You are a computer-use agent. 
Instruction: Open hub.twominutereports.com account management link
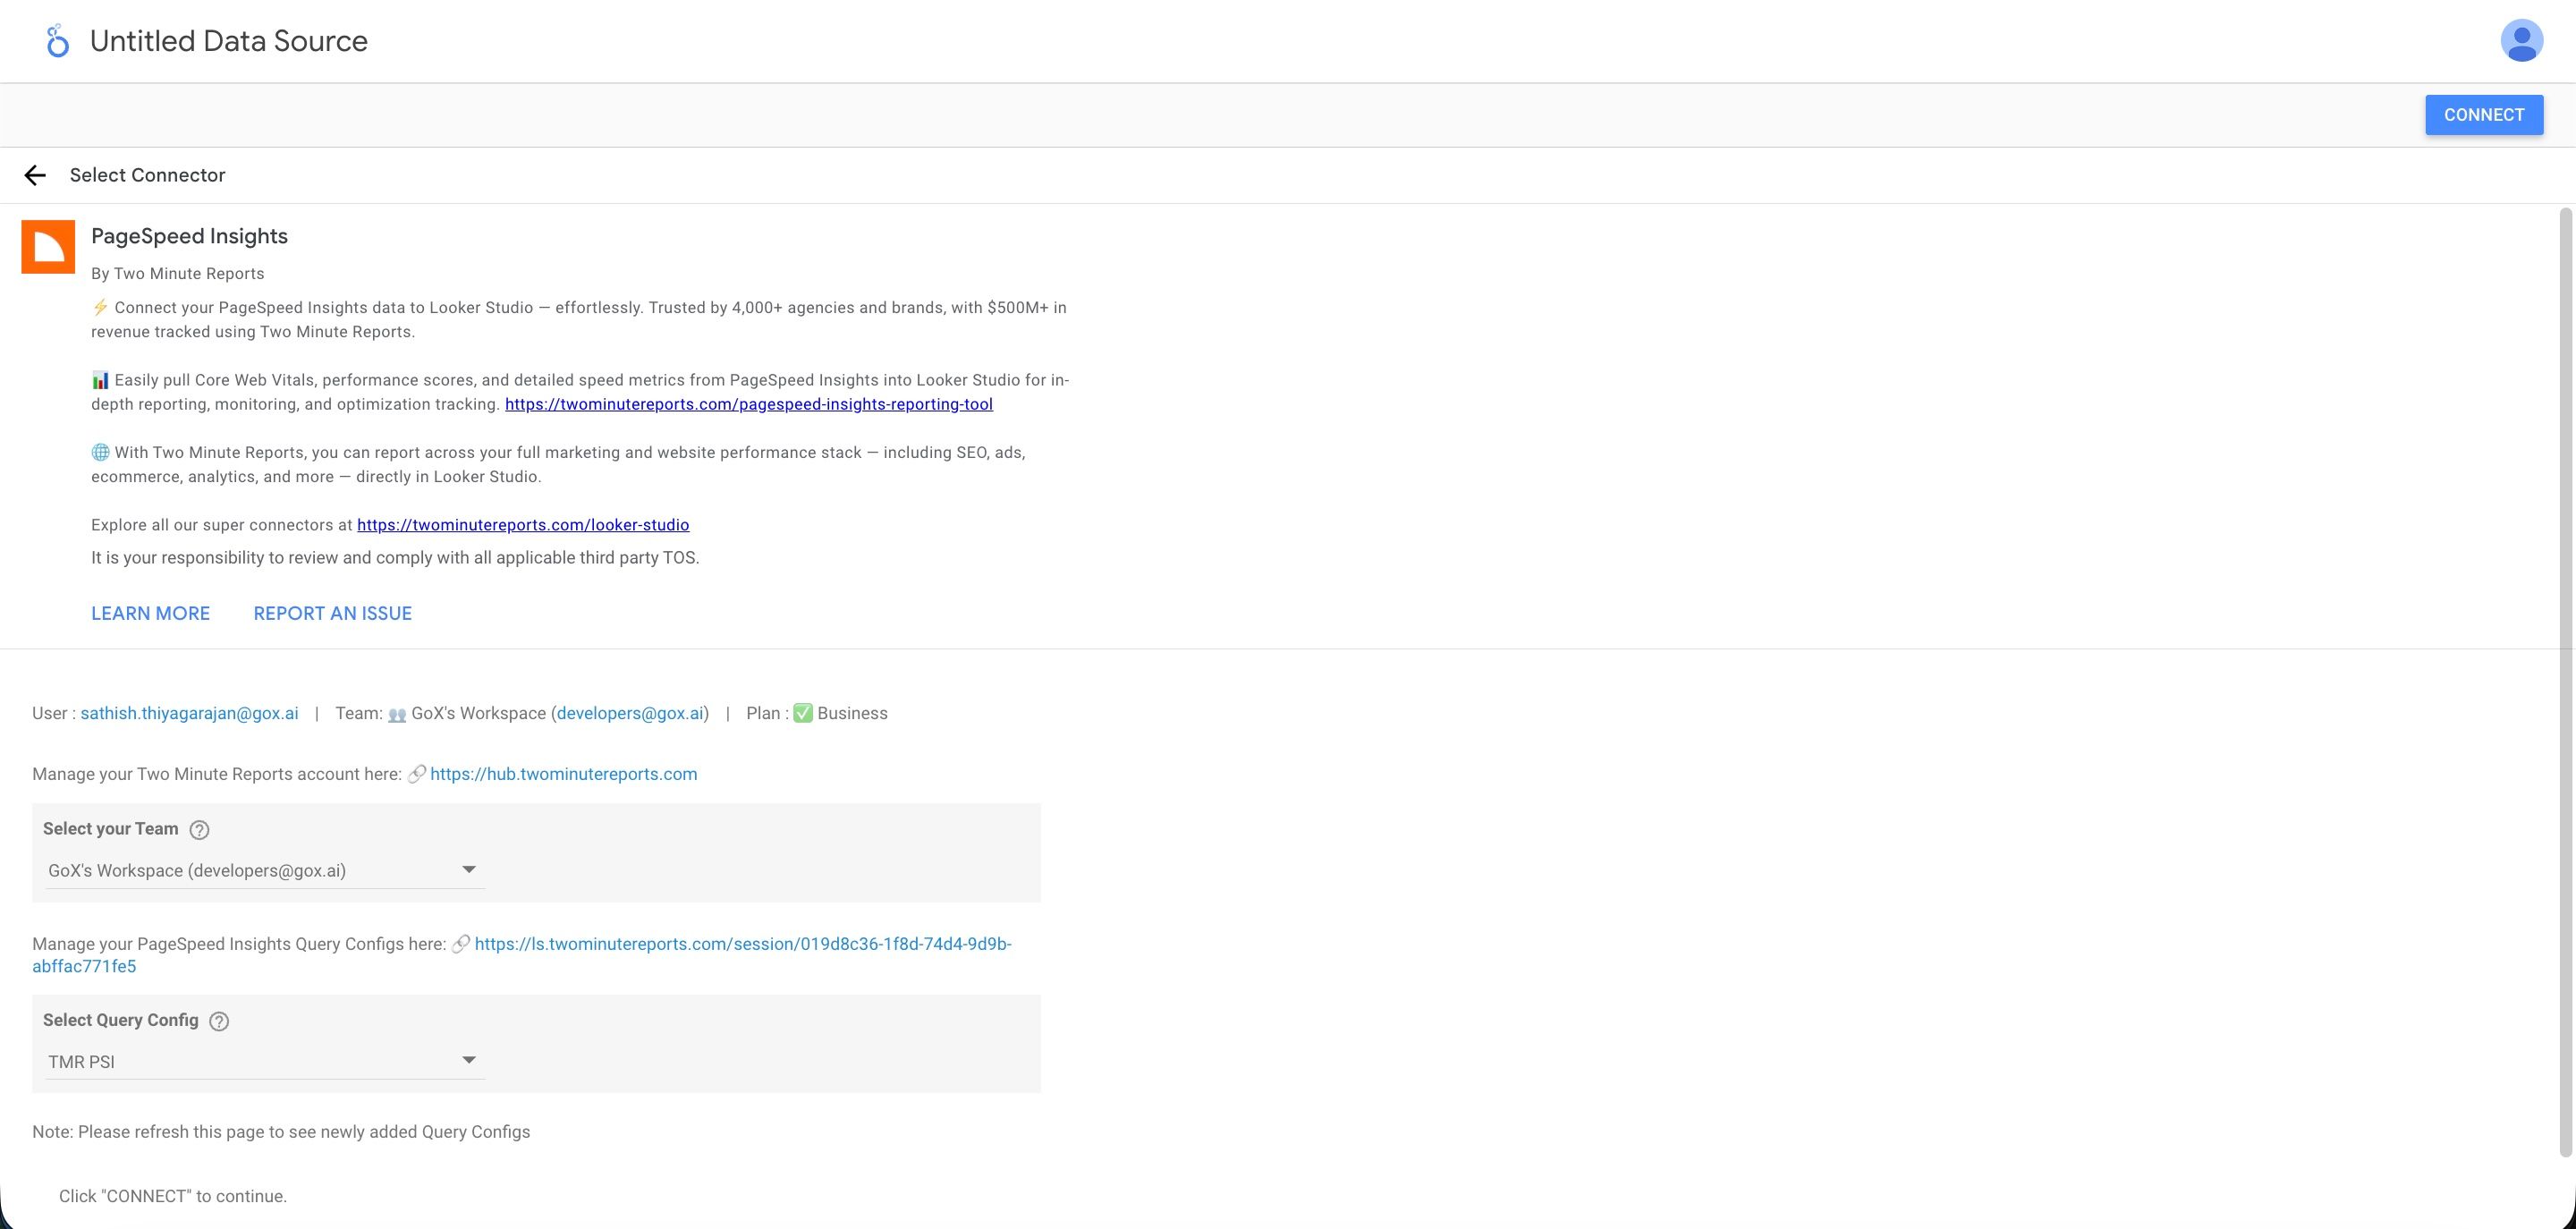[563, 773]
